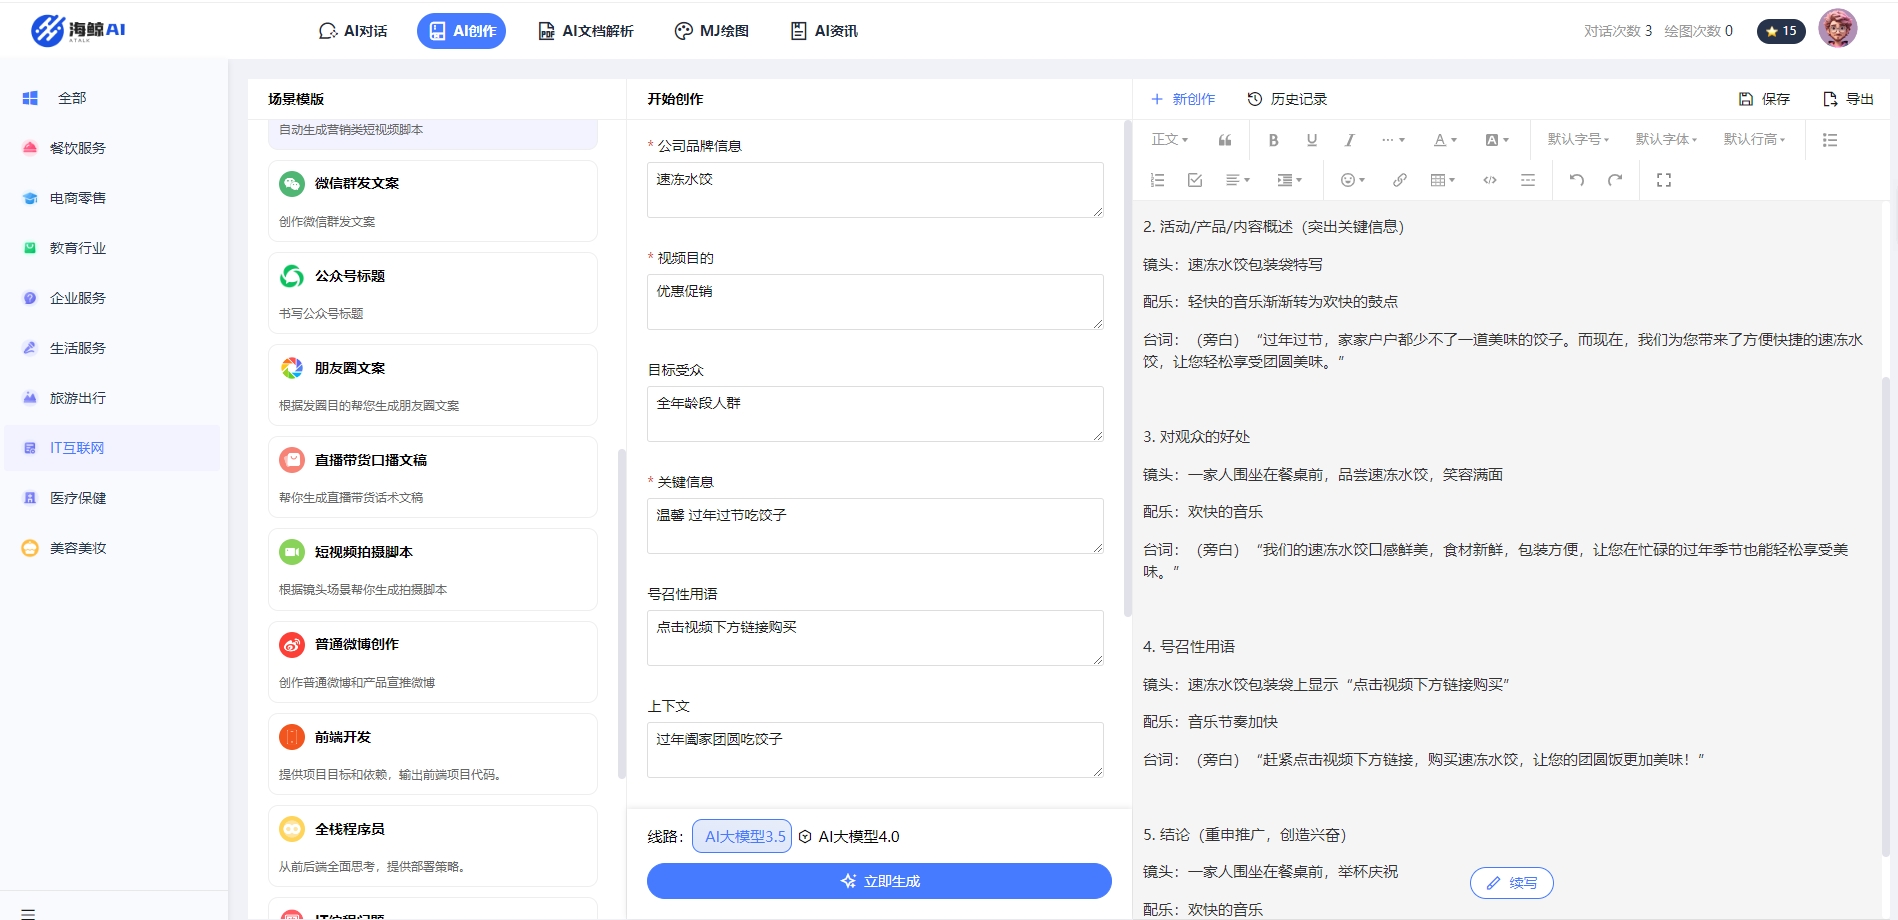This screenshot has width=1898, height=920.
Task: Select the AI创作 tab
Action: coord(461,31)
